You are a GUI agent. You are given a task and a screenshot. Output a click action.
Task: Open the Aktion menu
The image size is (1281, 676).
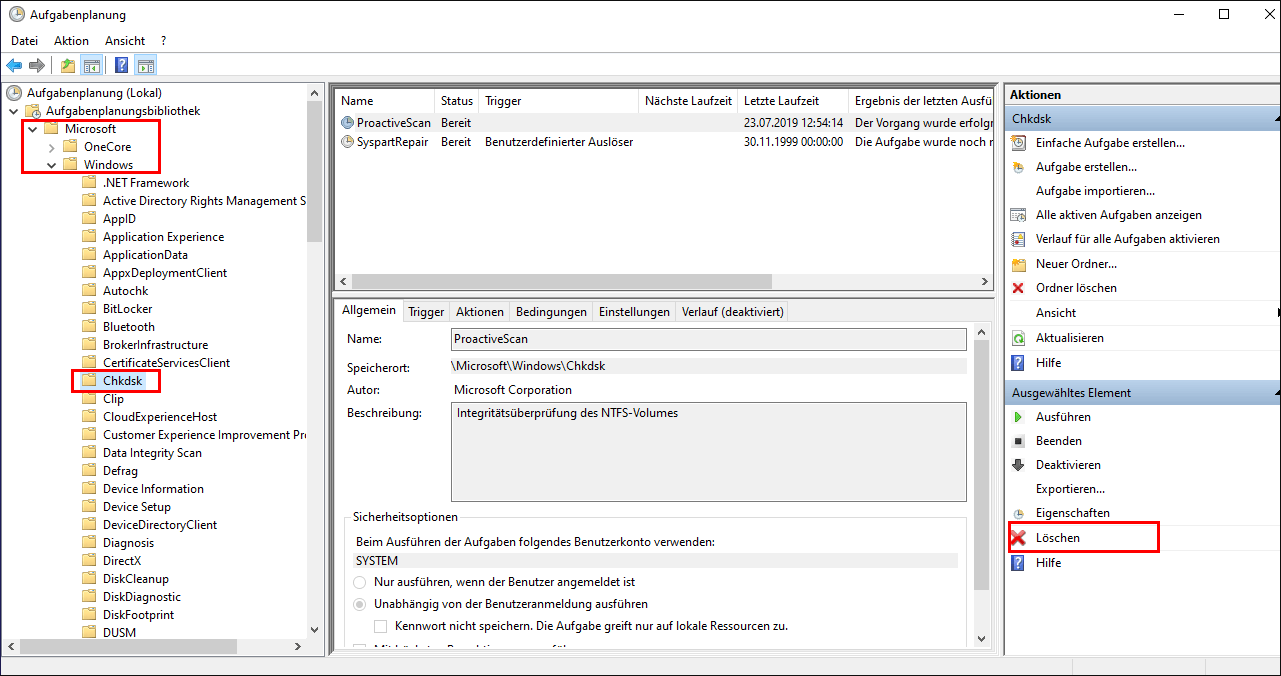pyautogui.click(x=70, y=40)
